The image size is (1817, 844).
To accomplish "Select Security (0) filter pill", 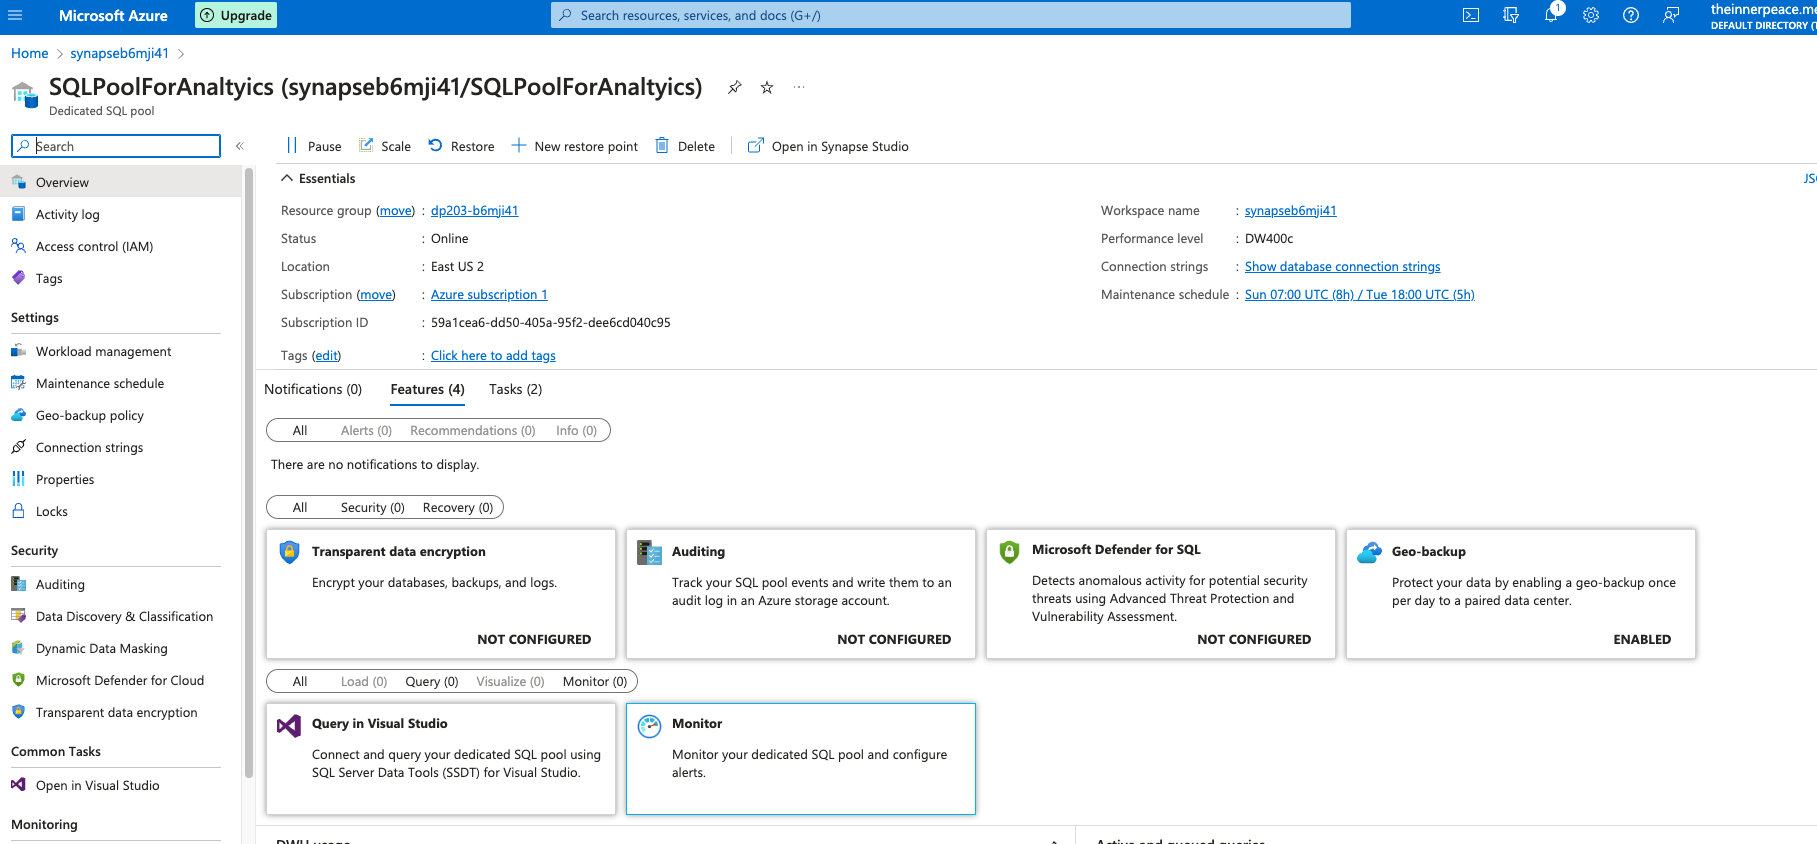I will point(372,507).
